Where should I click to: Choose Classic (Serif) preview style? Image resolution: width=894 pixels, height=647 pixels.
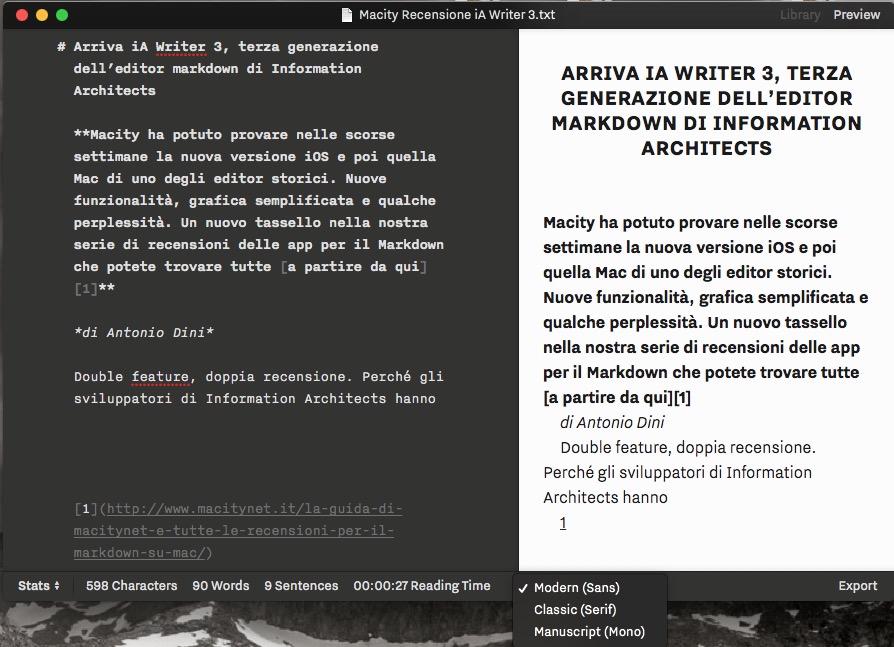tap(575, 609)
